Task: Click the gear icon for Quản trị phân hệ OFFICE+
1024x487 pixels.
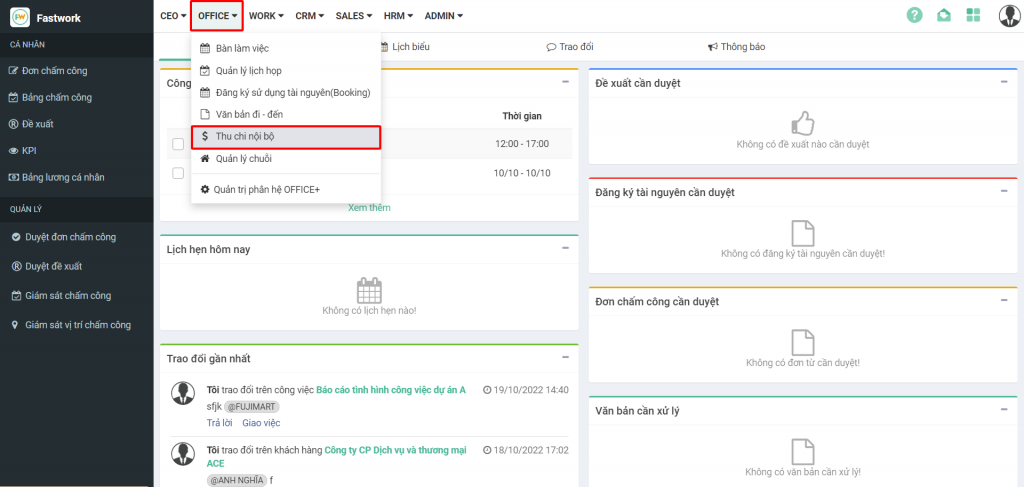Action: click(x=205, y=189)
